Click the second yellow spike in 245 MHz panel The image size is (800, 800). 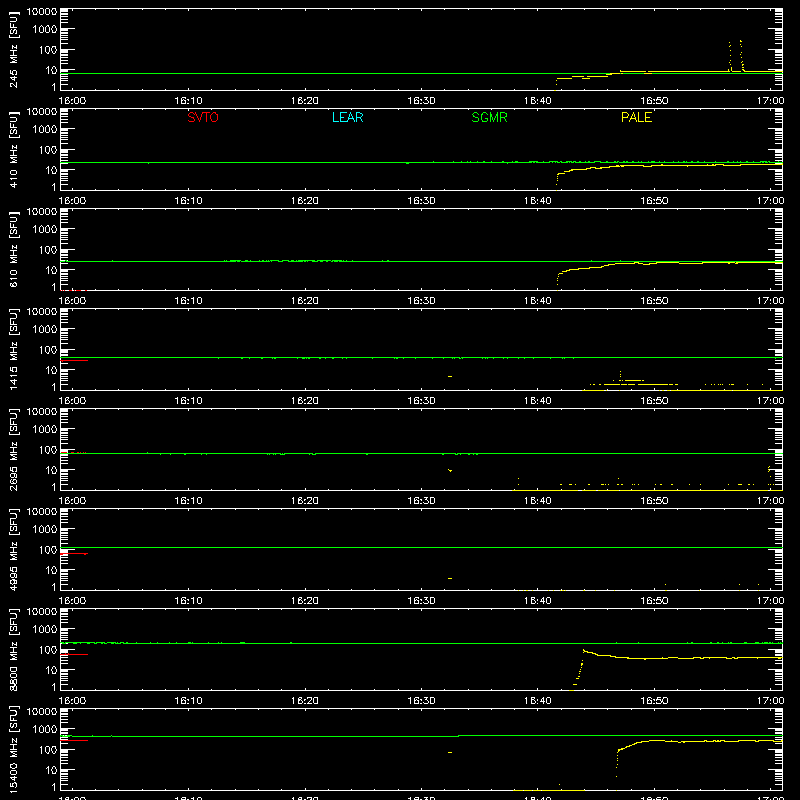tap(741, 55)
